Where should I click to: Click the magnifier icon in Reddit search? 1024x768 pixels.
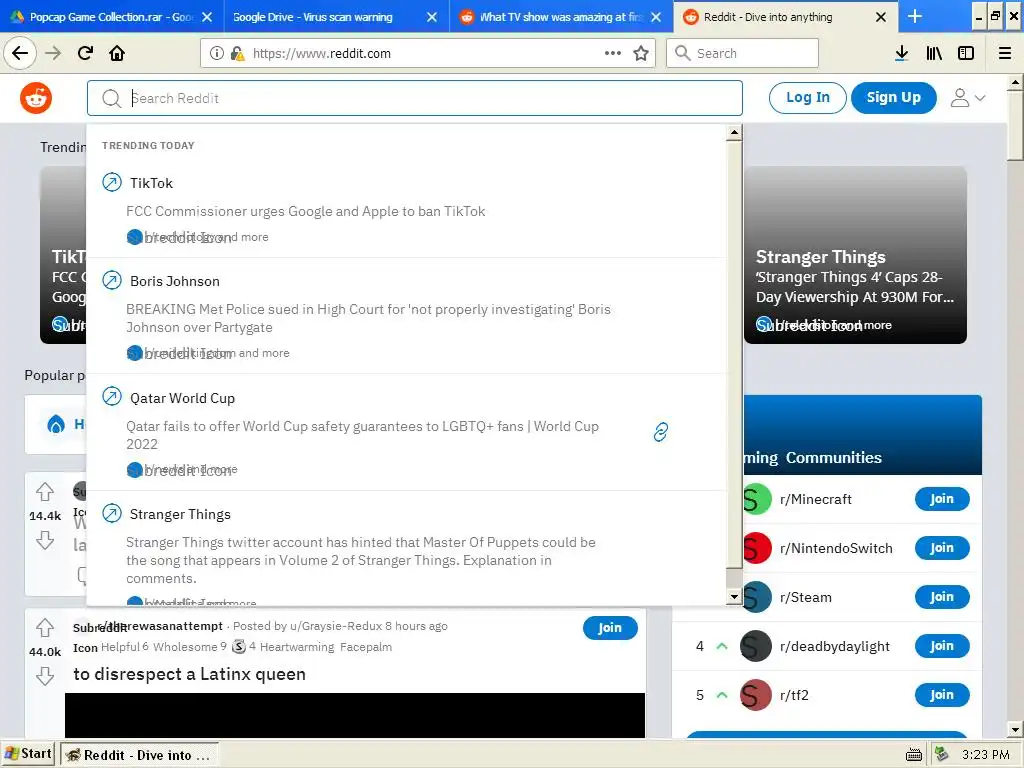[112, 99]
